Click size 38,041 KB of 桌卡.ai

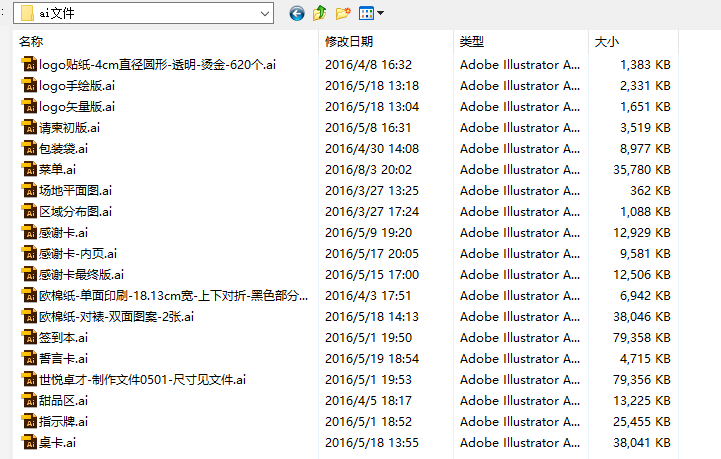641,442
